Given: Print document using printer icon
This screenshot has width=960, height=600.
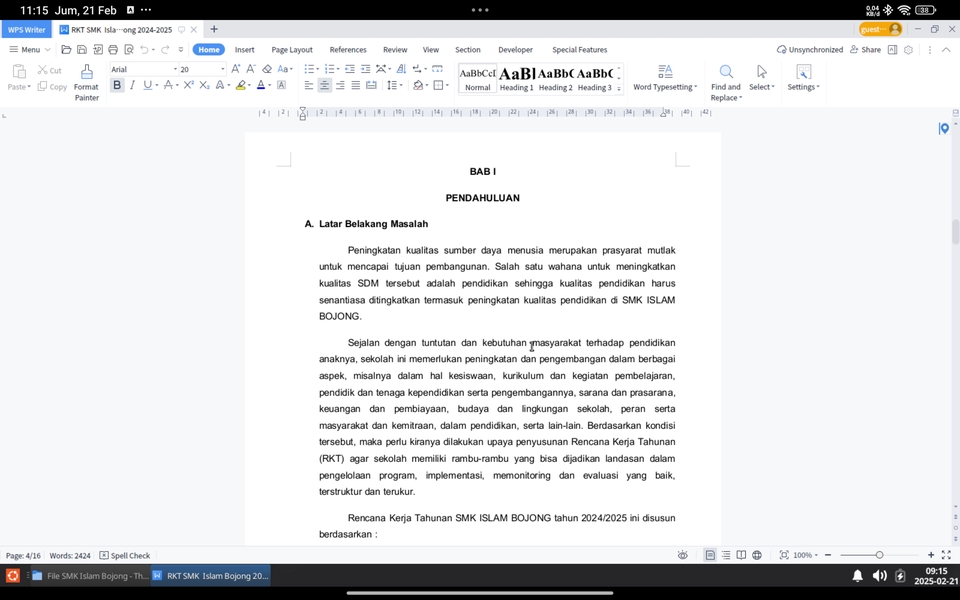Looking at the screenshot, I should point(113,50).
